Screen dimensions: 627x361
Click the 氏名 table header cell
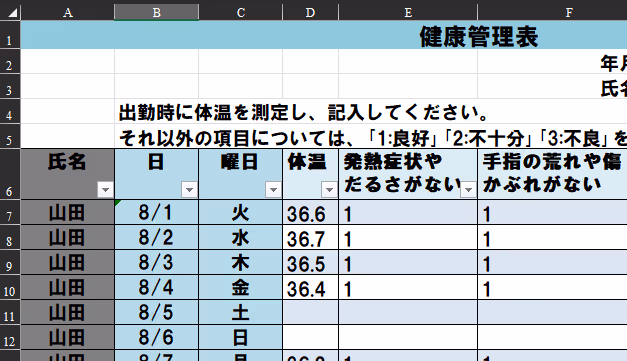[68, 174]
